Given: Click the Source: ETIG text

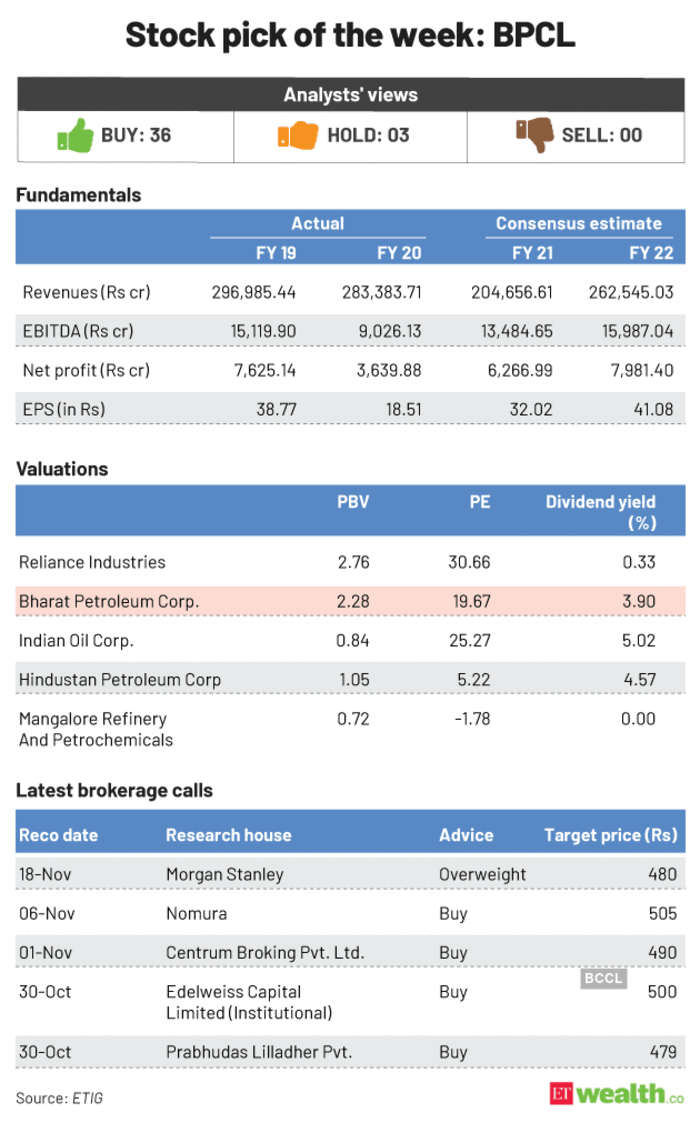Looking at the screenshot, I should 59,1098.
